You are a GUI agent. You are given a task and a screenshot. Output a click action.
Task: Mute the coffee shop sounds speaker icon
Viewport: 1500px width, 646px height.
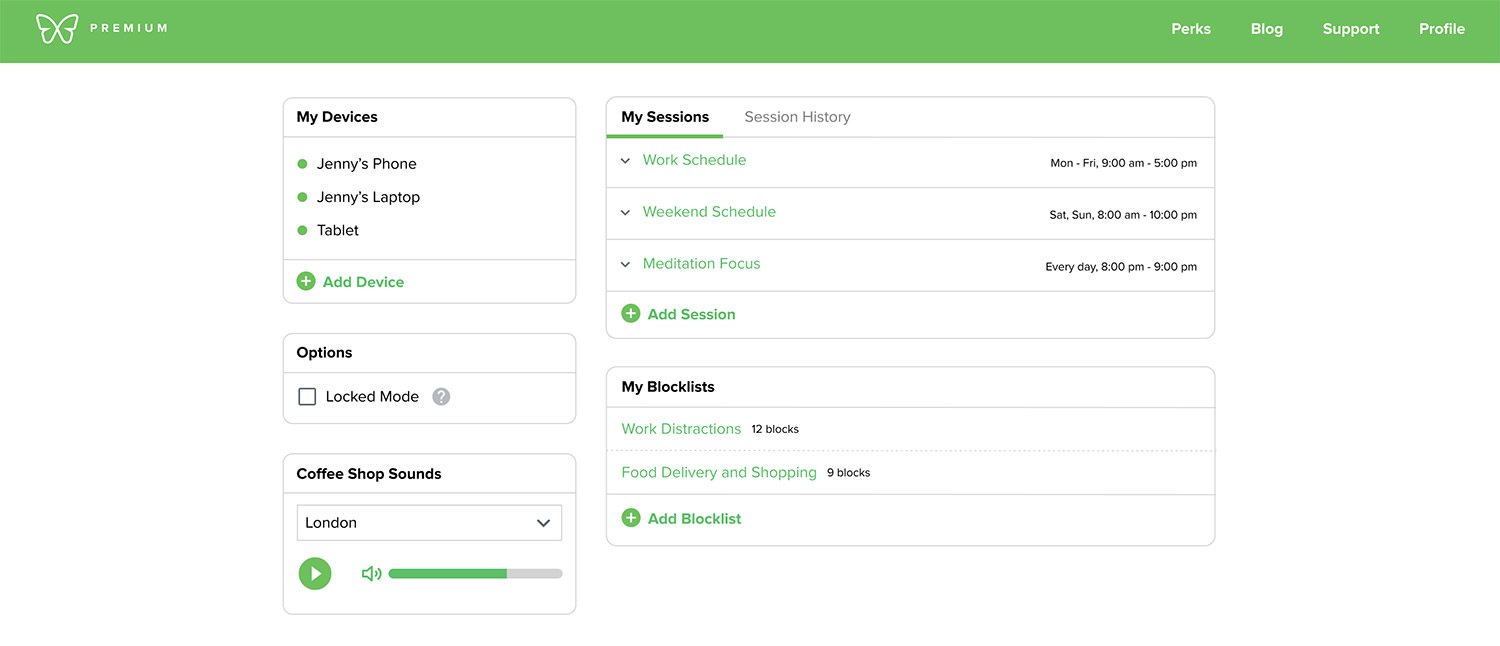[x=371, y=574]
